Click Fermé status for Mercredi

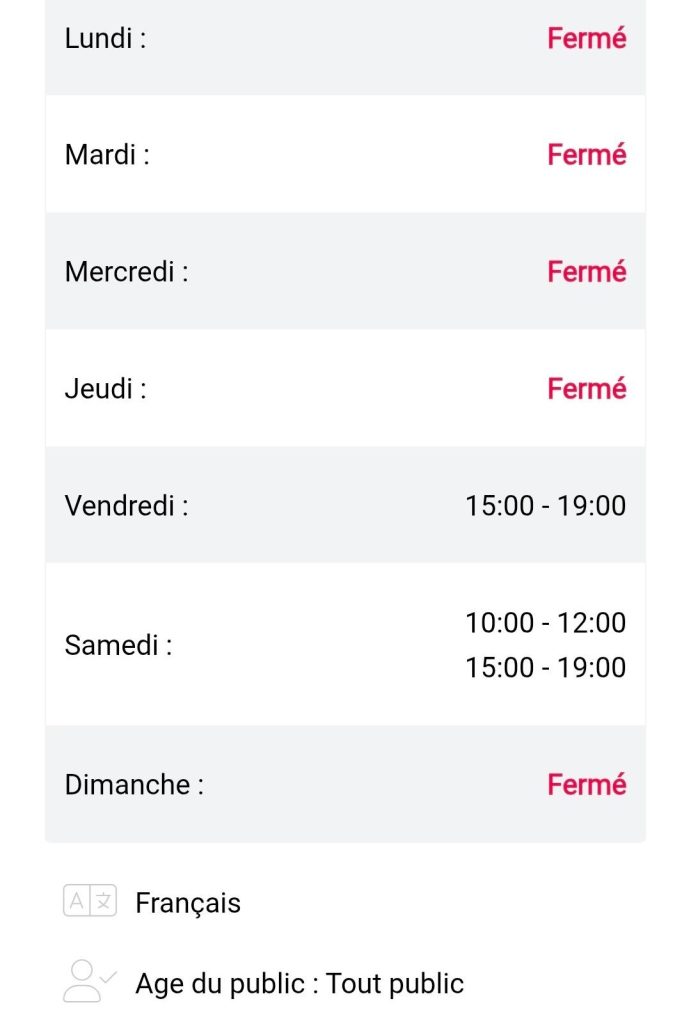pyautogui.click(x=586, y=272)
